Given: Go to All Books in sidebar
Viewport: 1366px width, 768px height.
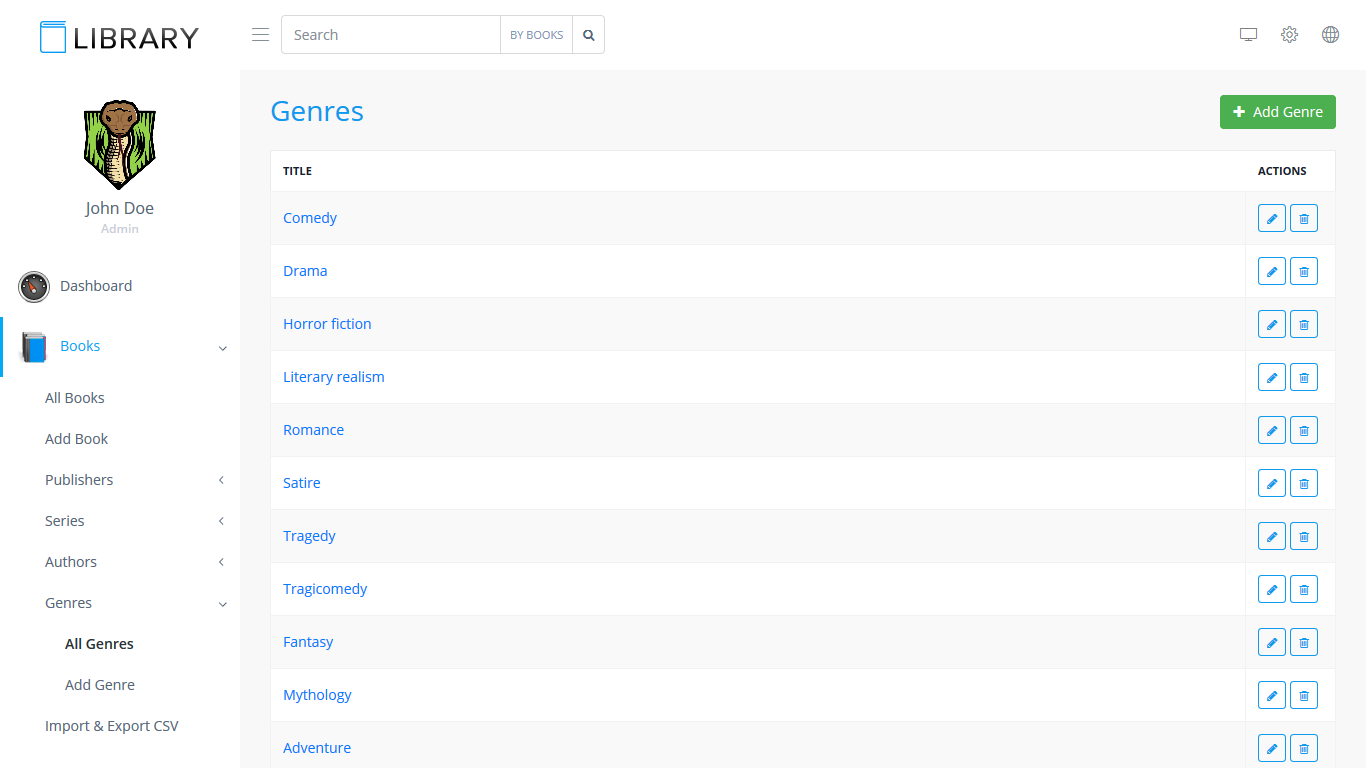Looking at the screenshot, I should coord(75,398).
